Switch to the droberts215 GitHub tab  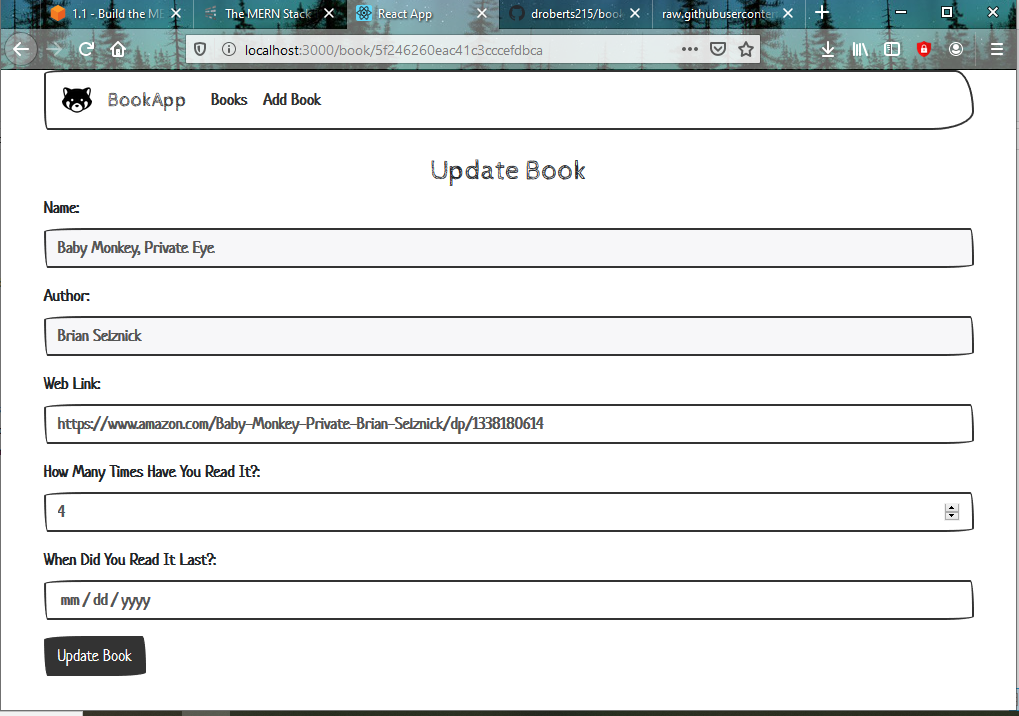pos(575,14)
